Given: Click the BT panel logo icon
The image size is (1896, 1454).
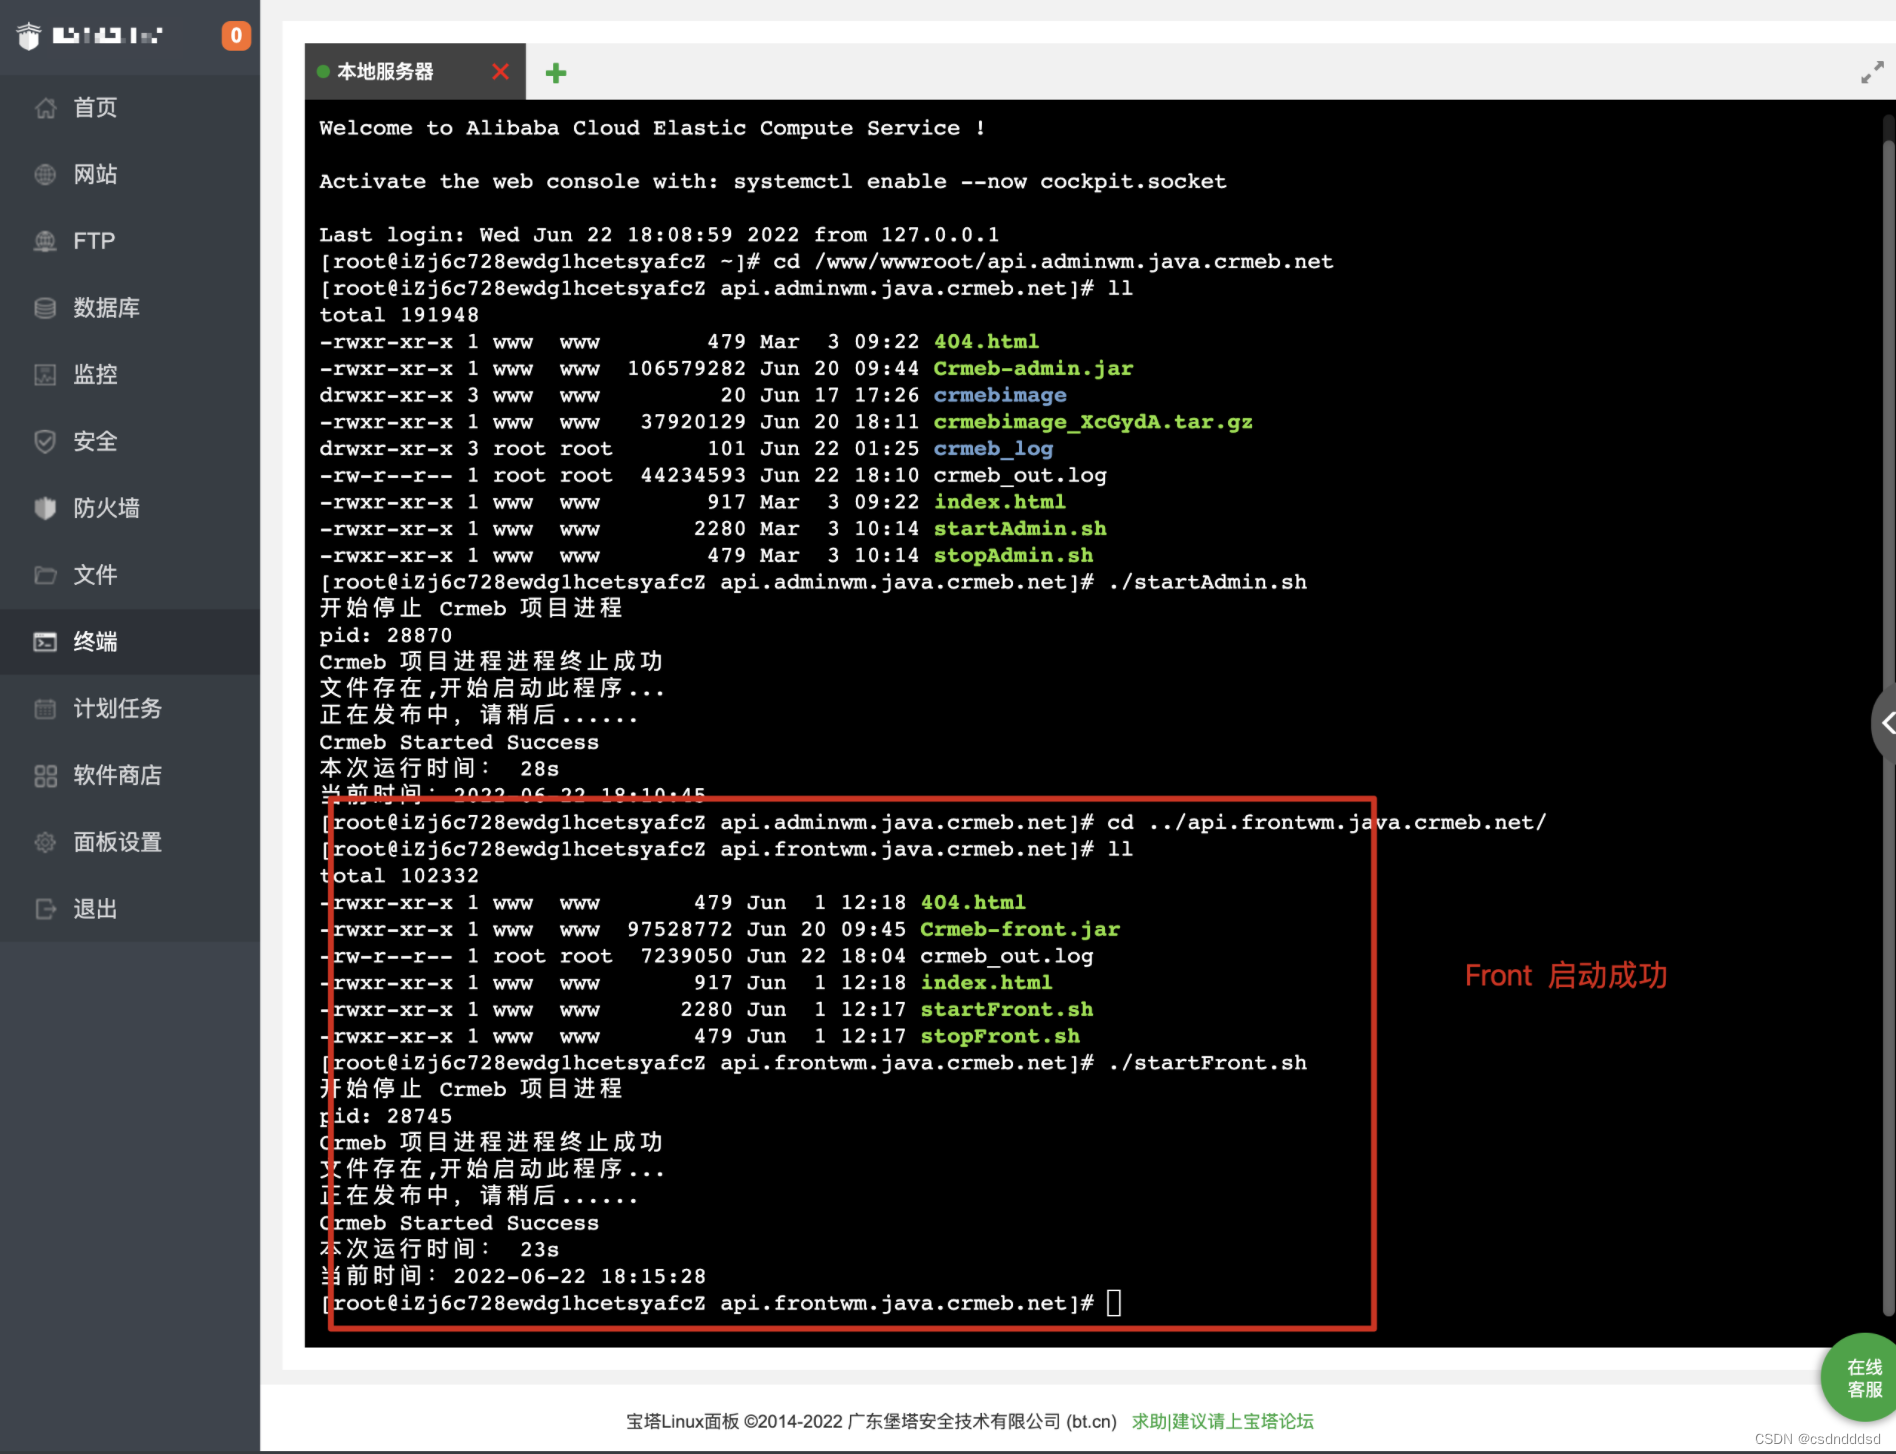Looking at the screenshot, I should [29, 36].
